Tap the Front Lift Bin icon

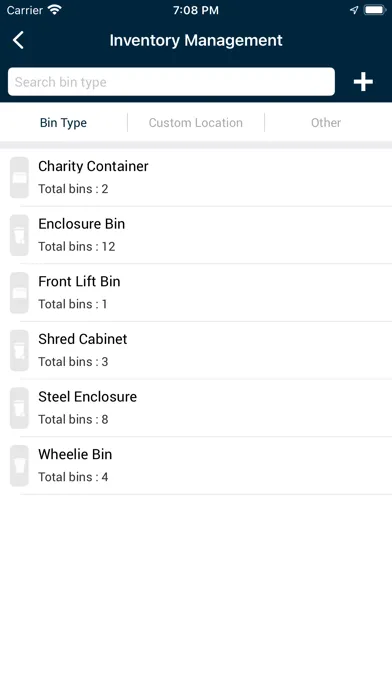pyautogui.click(x=19, y=293)
